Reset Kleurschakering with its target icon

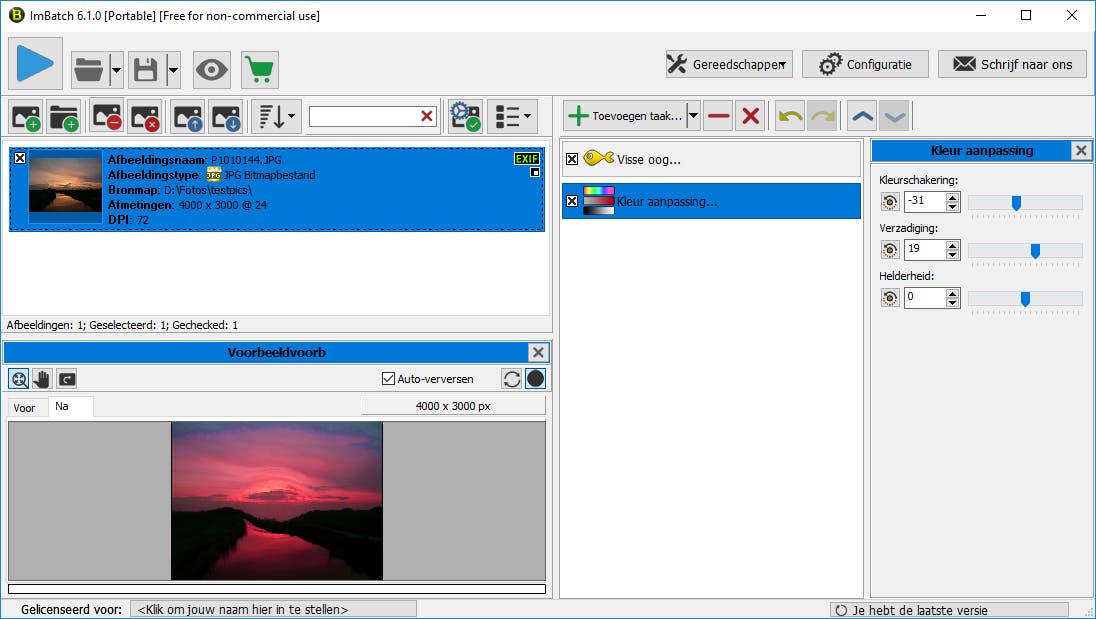tap(890, 203)
